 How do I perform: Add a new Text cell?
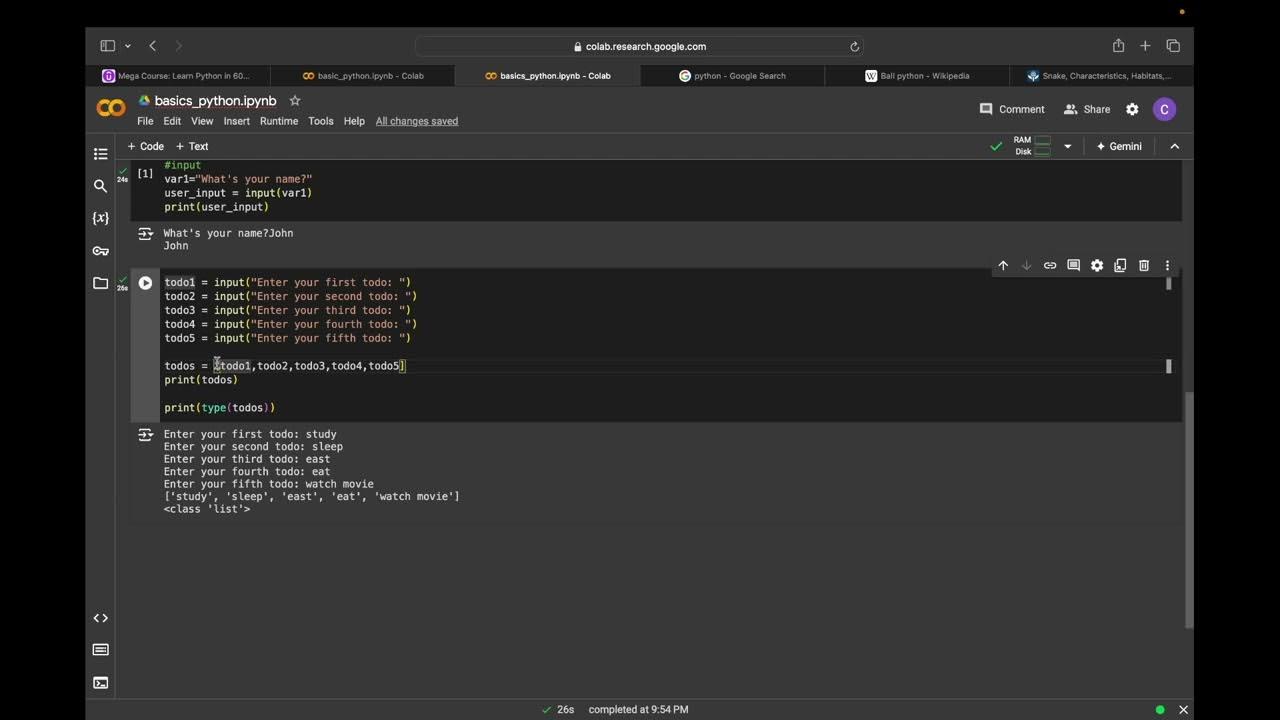(192, 146)
